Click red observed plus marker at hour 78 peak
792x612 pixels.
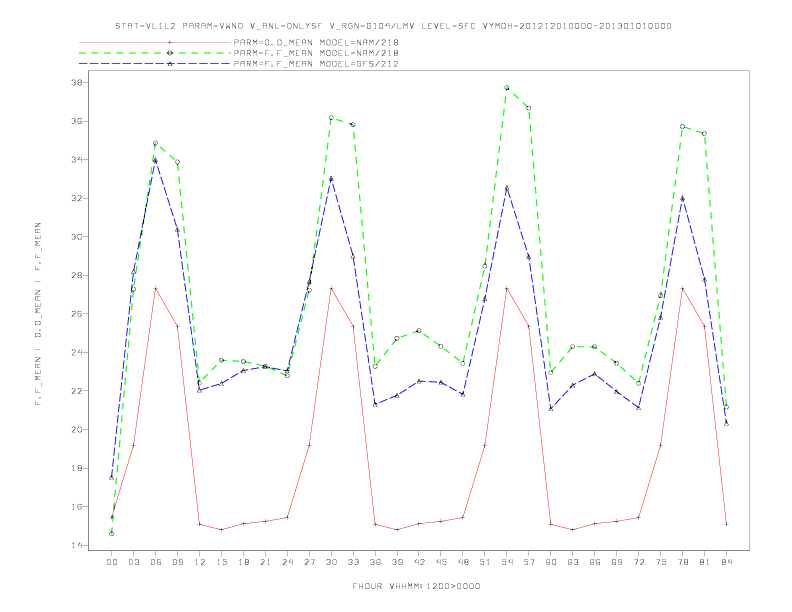(682, 289)
